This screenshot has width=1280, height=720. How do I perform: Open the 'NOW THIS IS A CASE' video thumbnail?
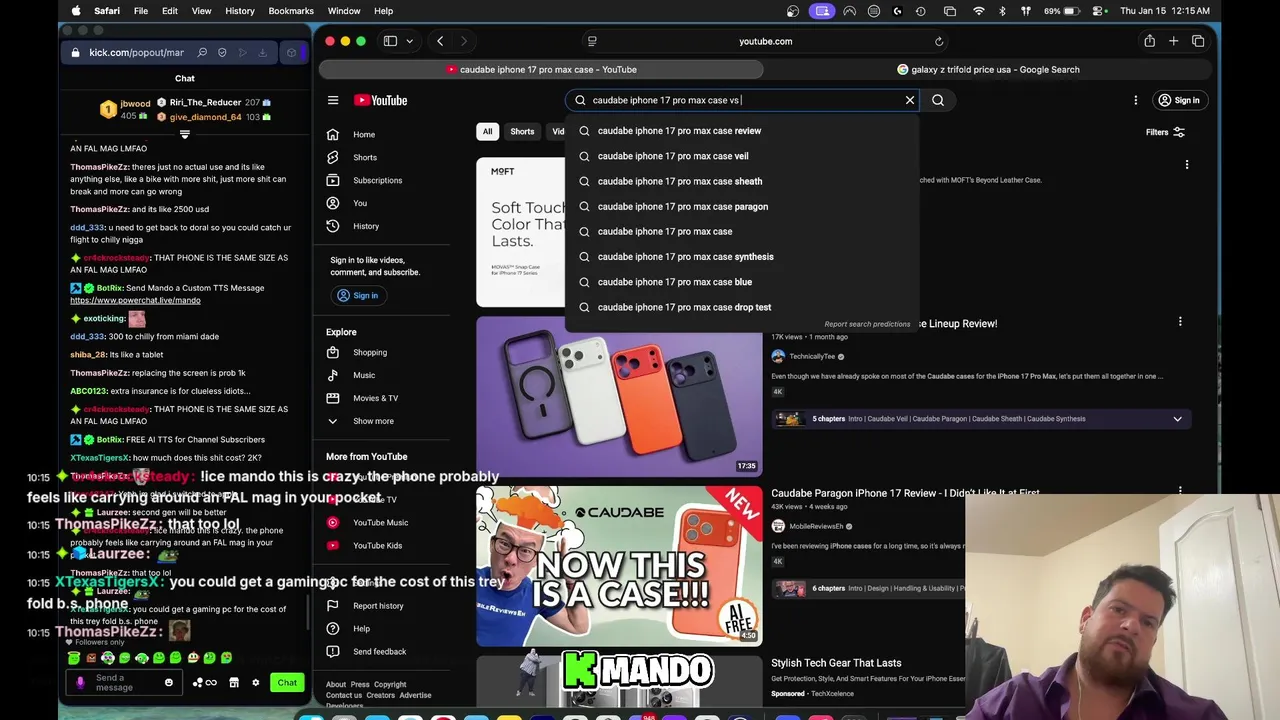(619, 566)
